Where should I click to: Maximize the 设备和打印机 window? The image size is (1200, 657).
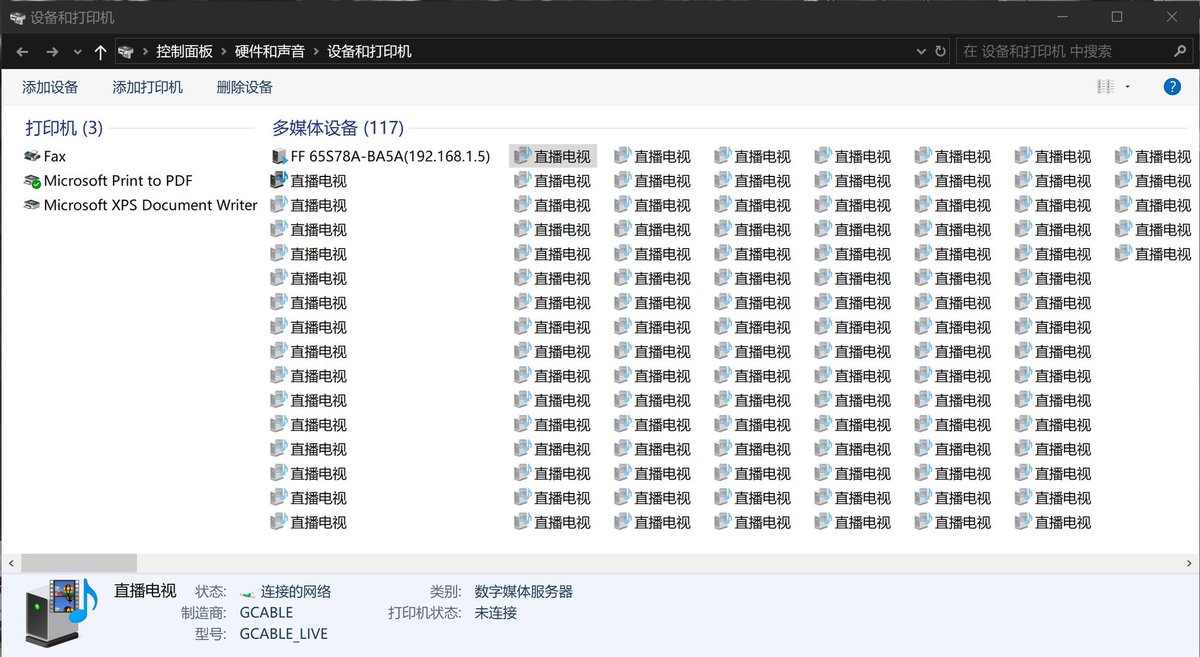(x=1117, y=17)
